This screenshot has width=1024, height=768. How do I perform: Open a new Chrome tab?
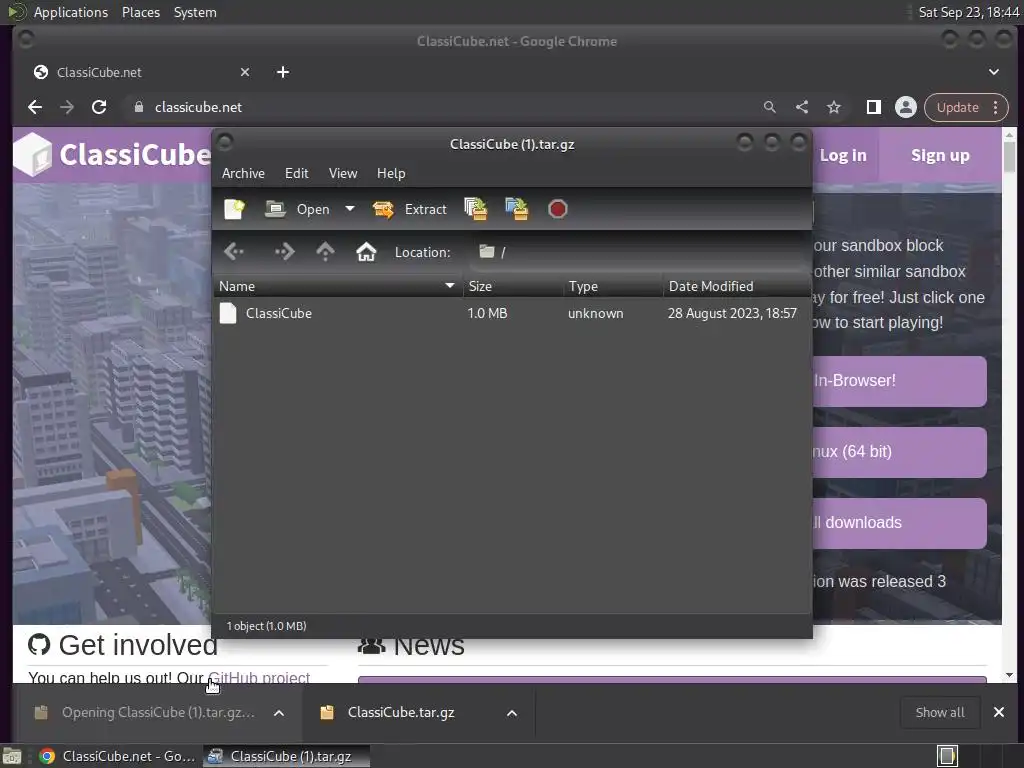[283, 72]
